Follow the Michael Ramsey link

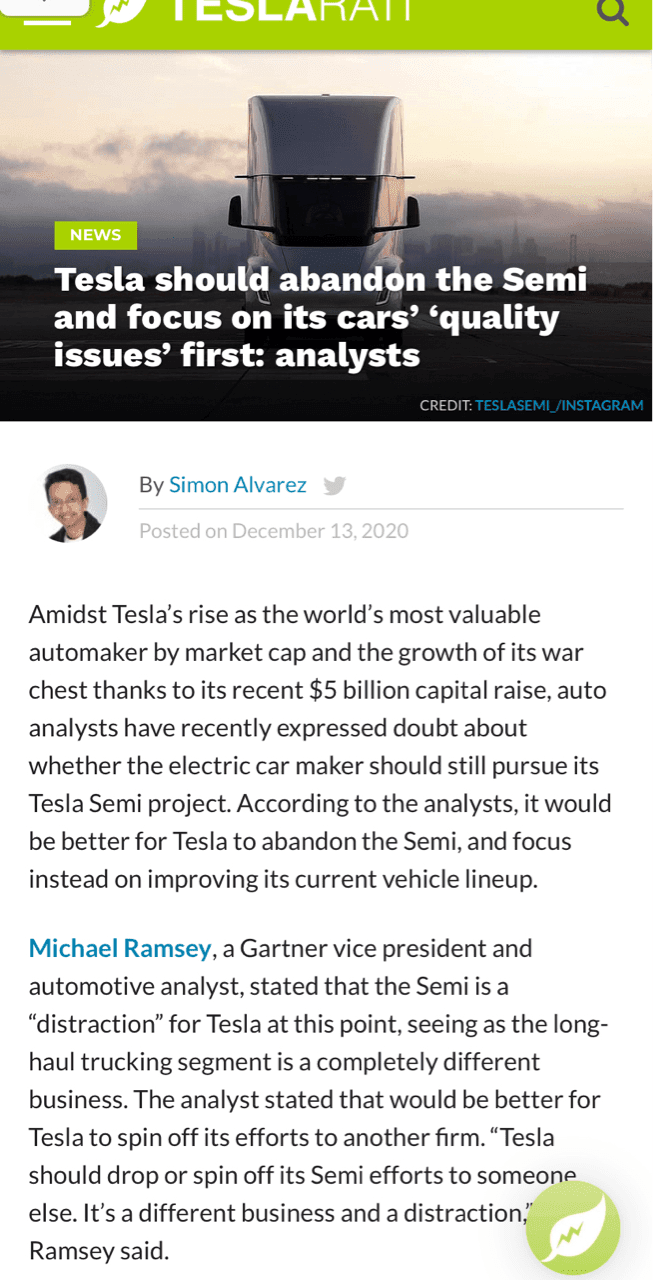tap(120, 947)
